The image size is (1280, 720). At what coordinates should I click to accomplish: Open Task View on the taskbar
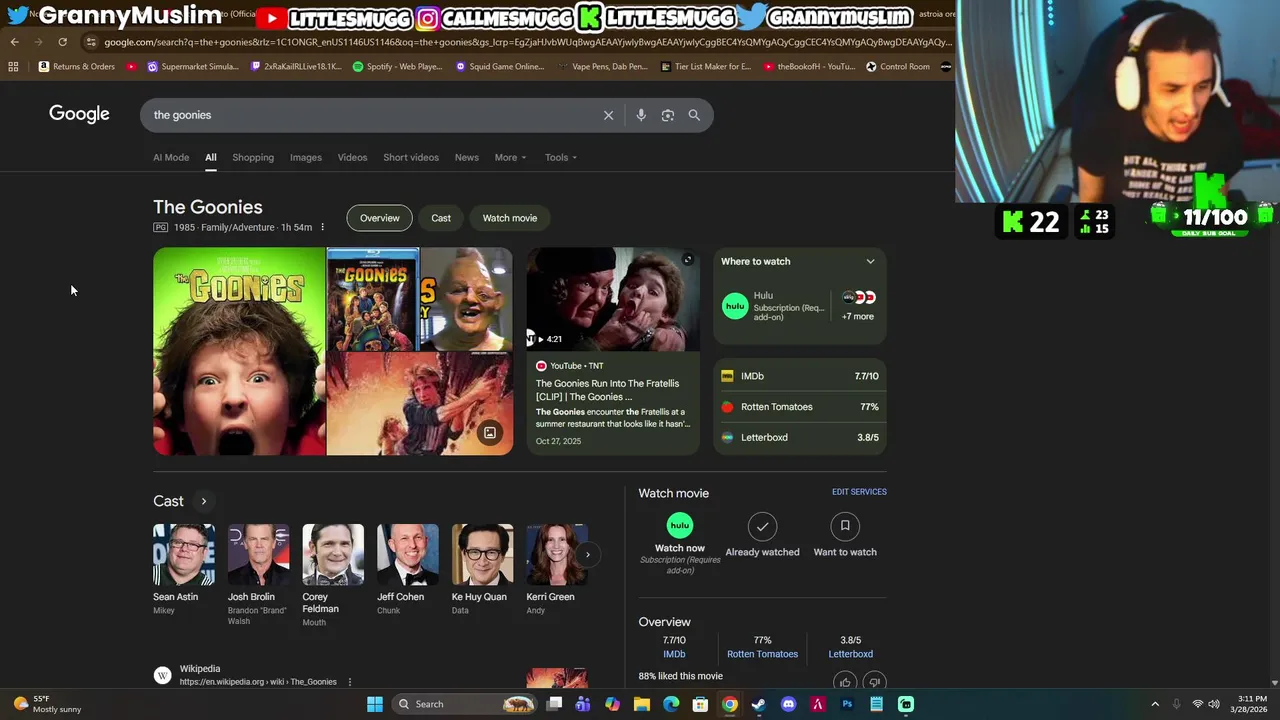coord(555,704)
